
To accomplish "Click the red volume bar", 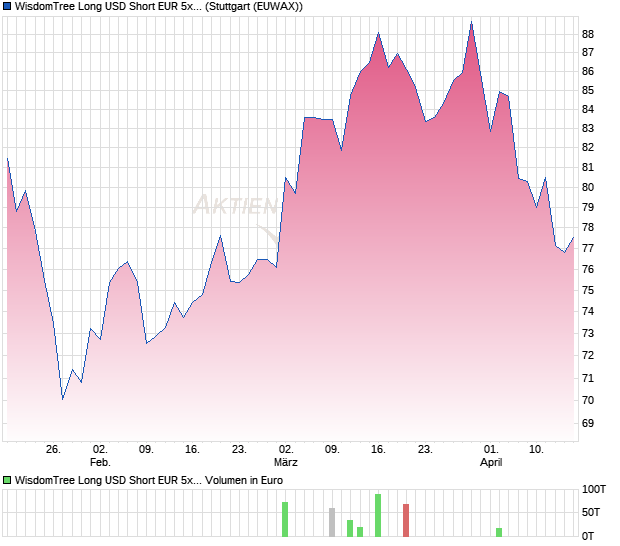I will click(x=406, y=520).
